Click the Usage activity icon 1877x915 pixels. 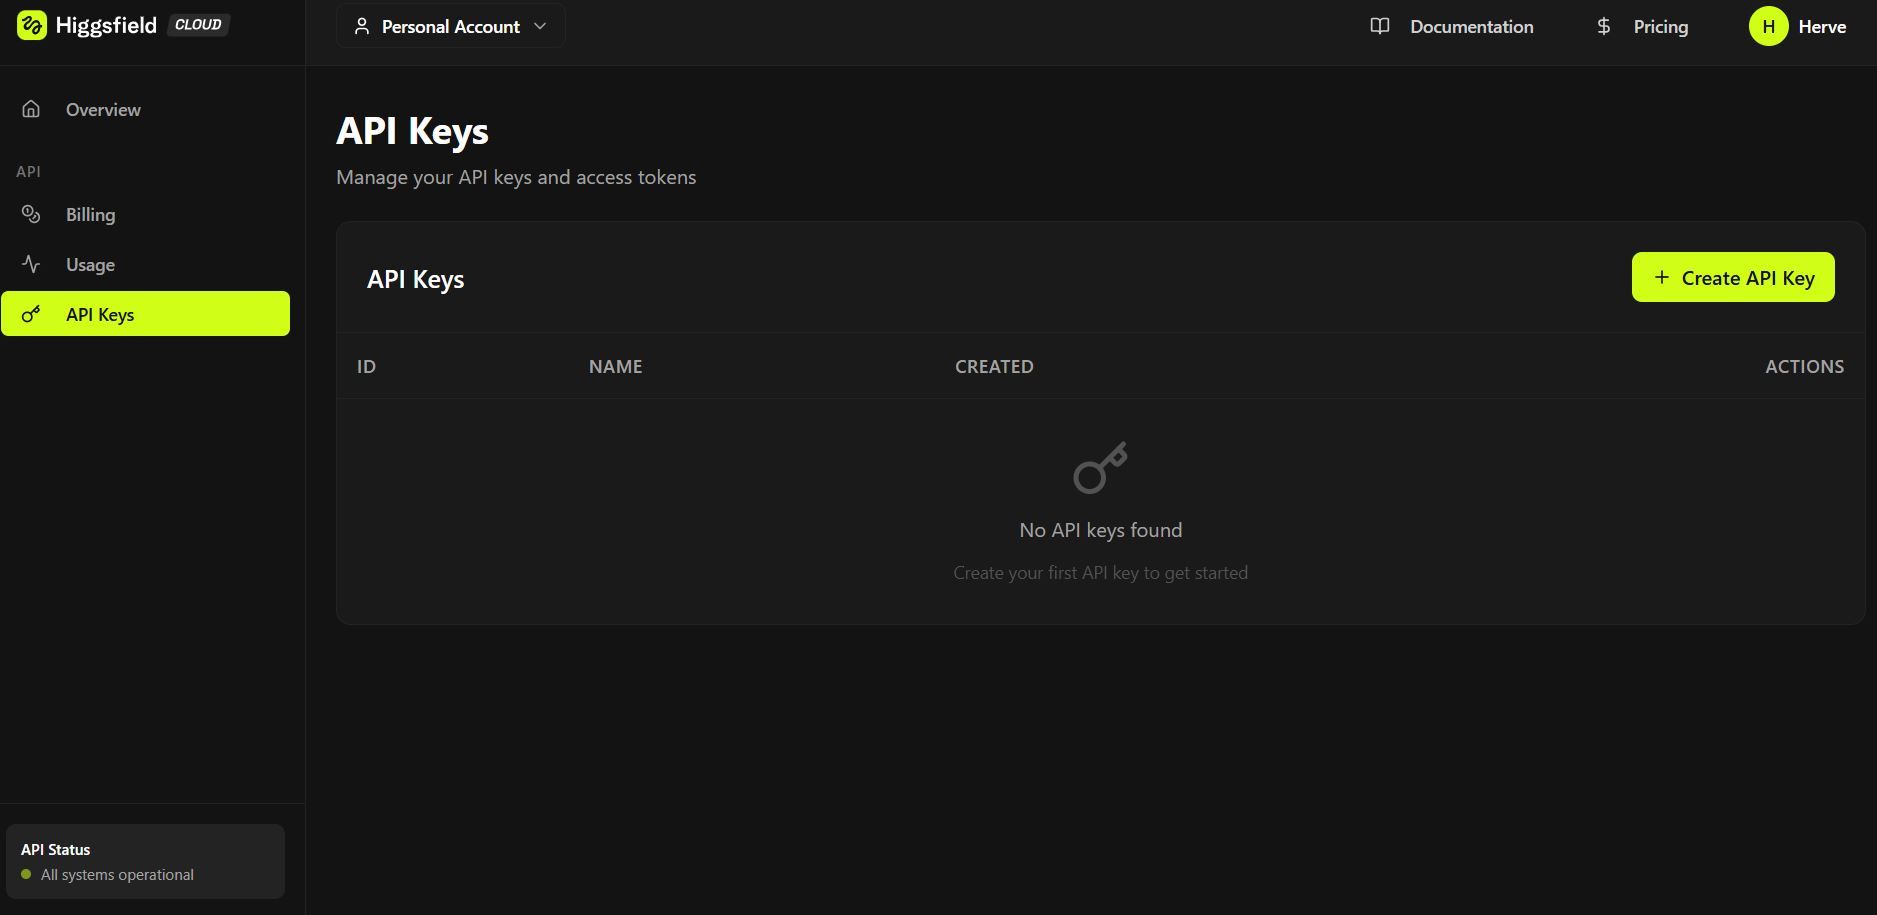click(31, 264)
